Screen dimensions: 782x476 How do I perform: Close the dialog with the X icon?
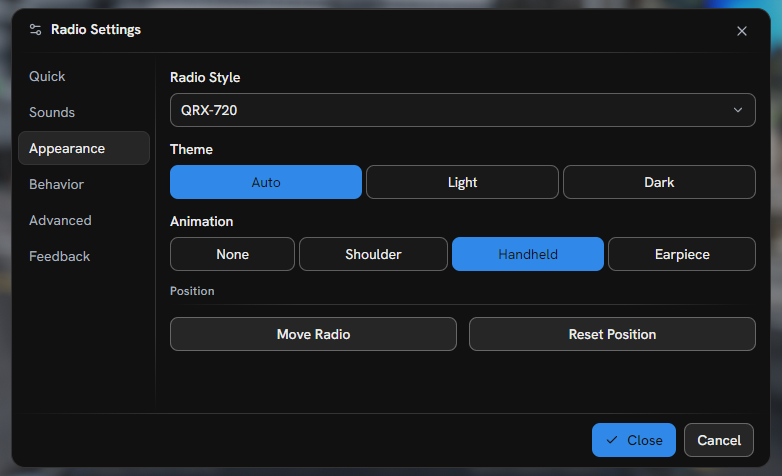742,31
